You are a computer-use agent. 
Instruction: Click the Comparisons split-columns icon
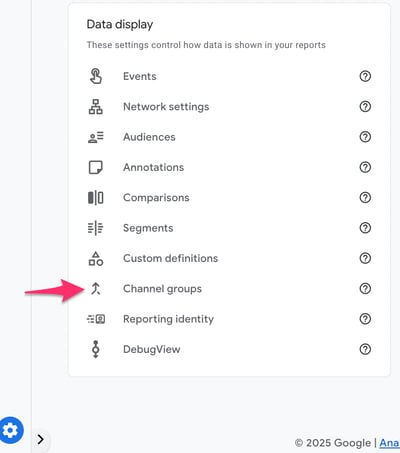click(x=96, y=198)
